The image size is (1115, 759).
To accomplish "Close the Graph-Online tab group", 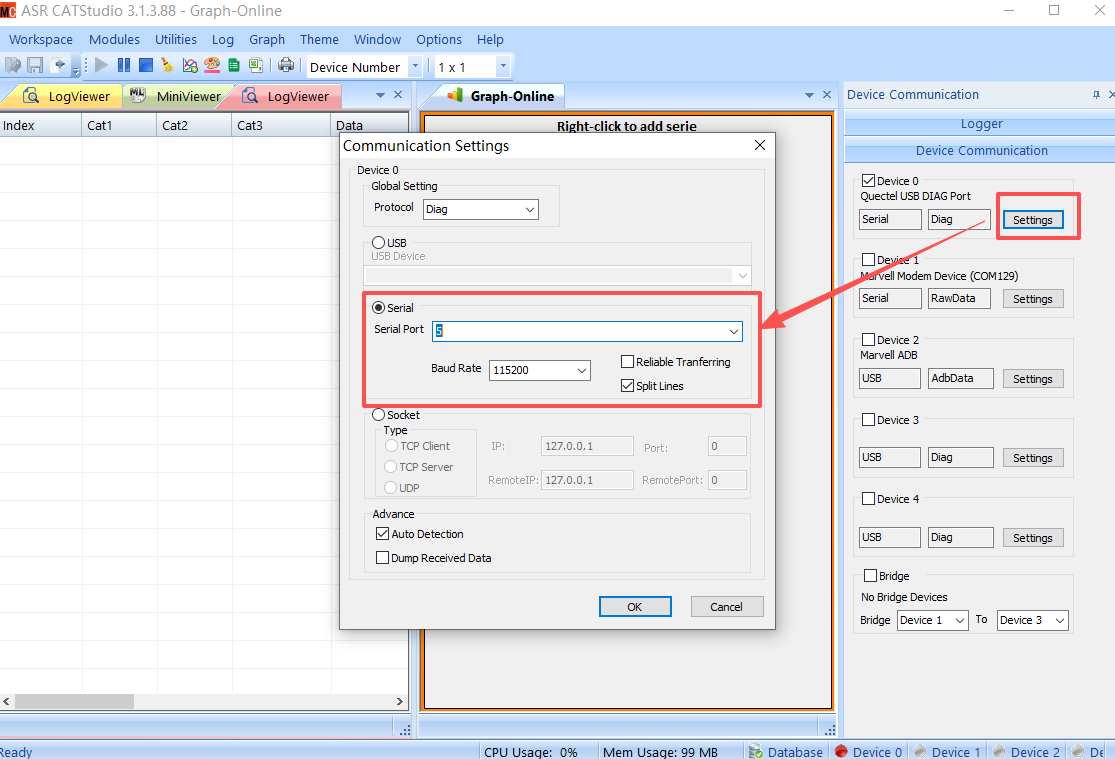I will pos(827,95).
